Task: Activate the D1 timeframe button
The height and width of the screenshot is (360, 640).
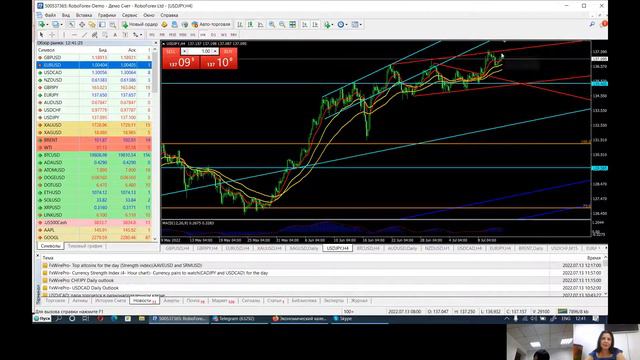Action: click(x=213, y=35)
